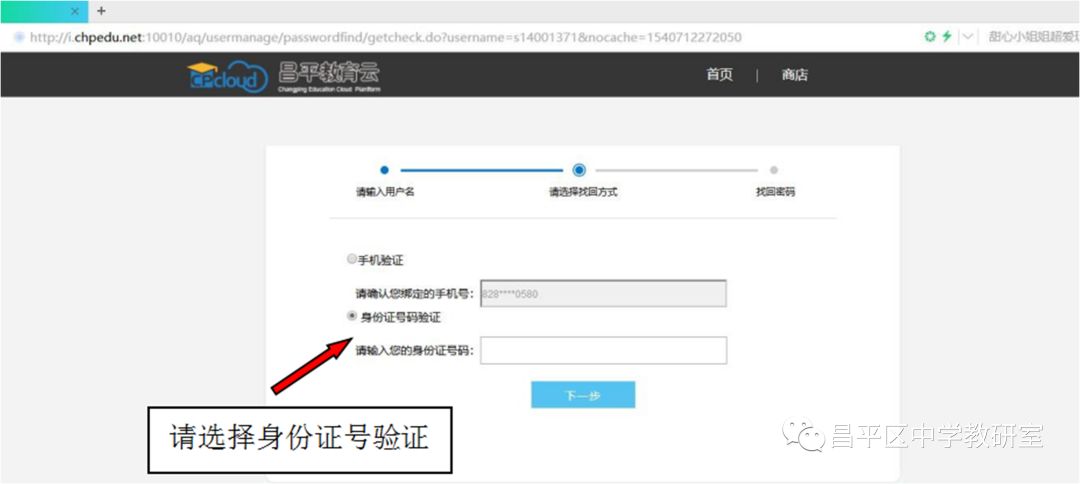Close the current browser tab
The height and width of the screenshot is (484, 1080).
pos(74,12)
